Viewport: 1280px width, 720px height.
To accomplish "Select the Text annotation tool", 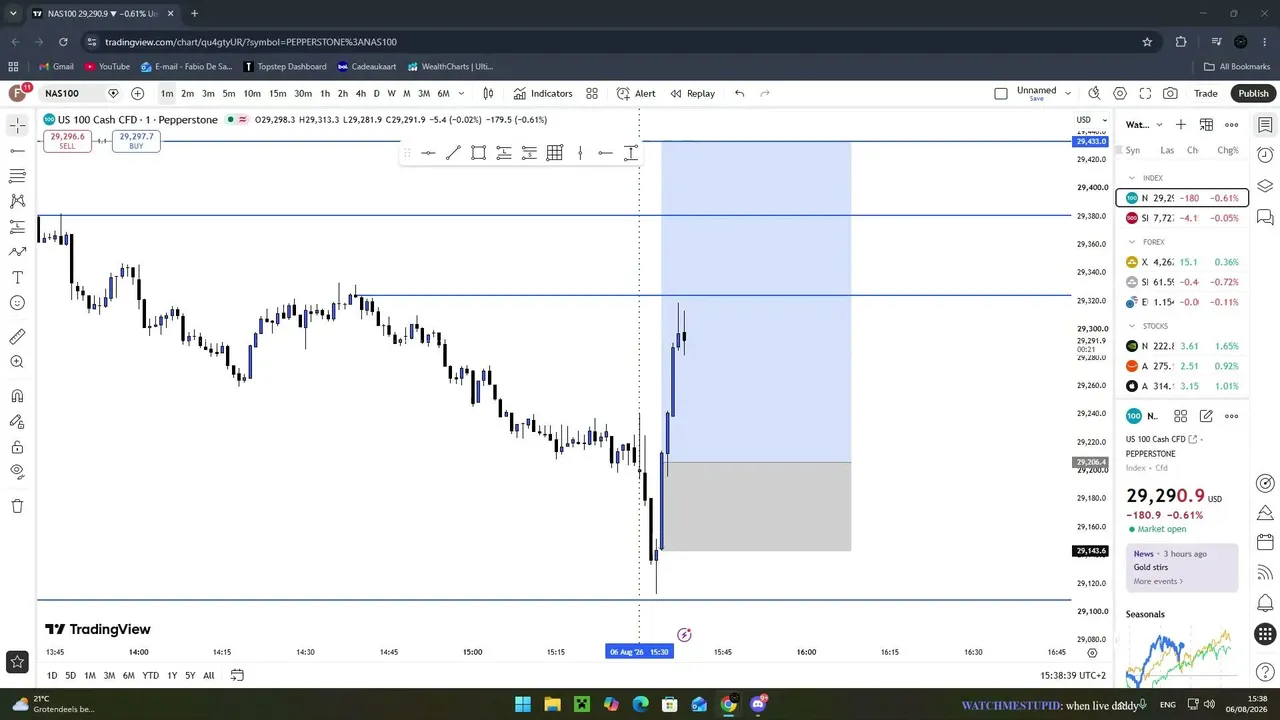I will pos(17,277).
